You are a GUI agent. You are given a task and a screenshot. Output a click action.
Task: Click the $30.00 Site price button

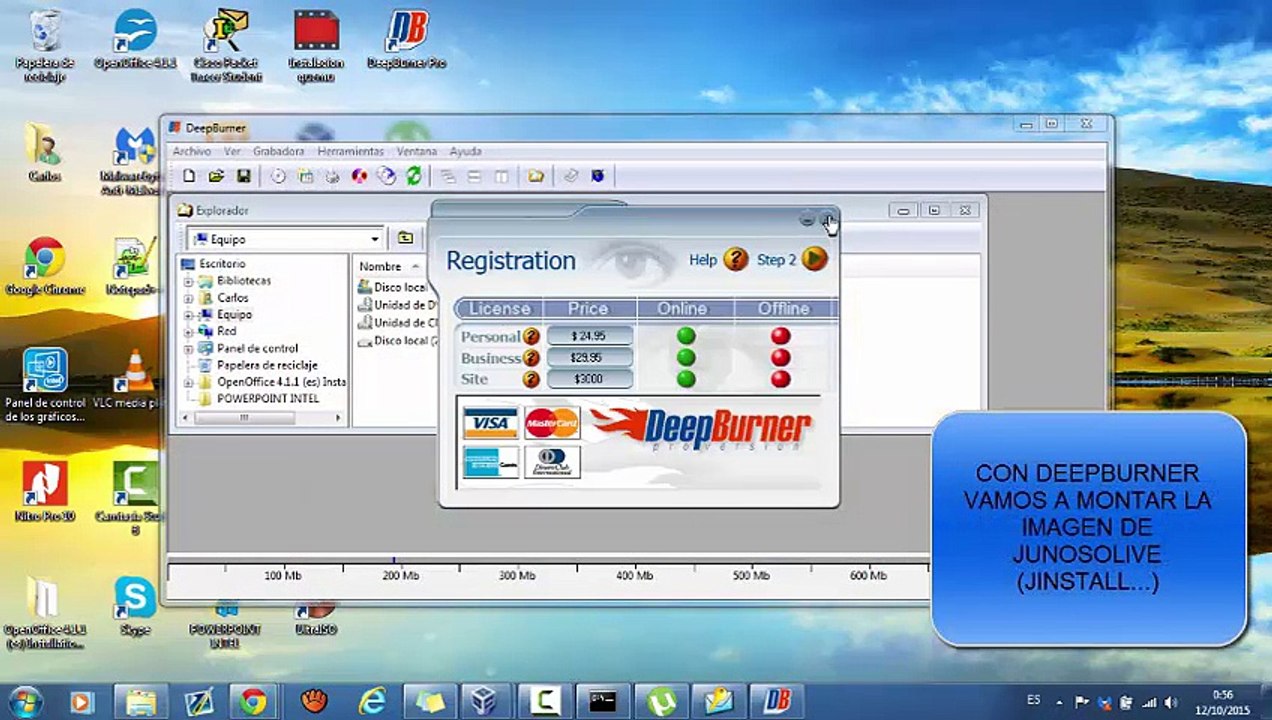[x=590, y=379]
